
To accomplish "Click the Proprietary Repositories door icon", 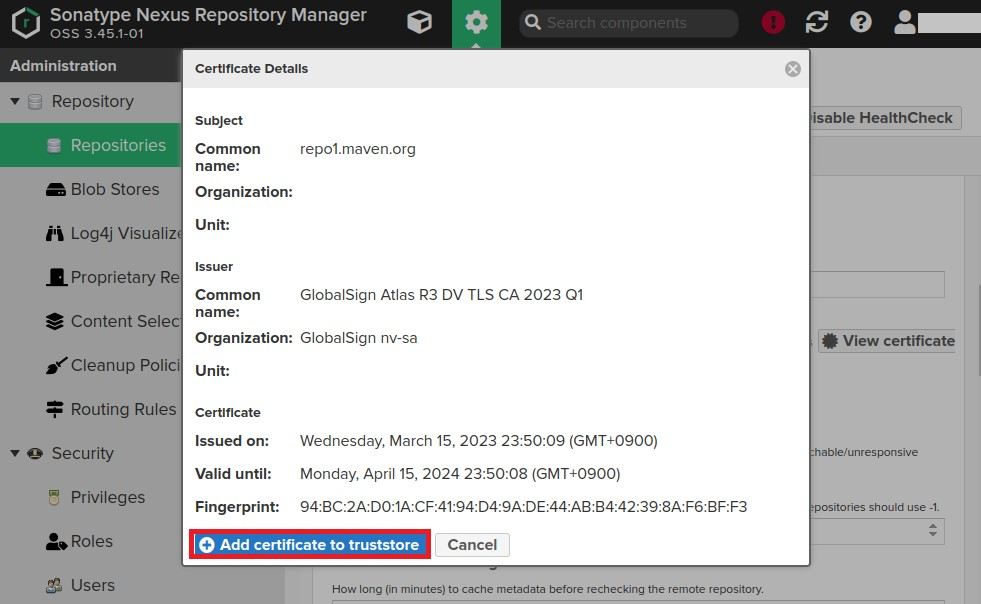I will [56, 277].
